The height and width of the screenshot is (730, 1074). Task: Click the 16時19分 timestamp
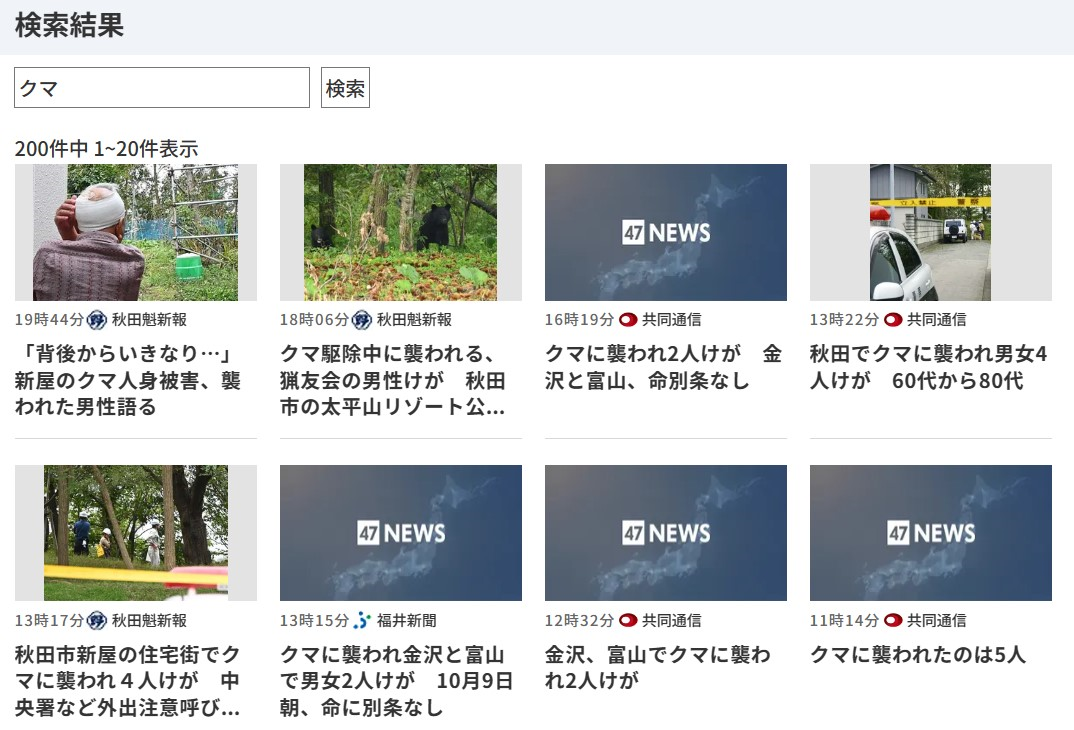pos(579,320)
